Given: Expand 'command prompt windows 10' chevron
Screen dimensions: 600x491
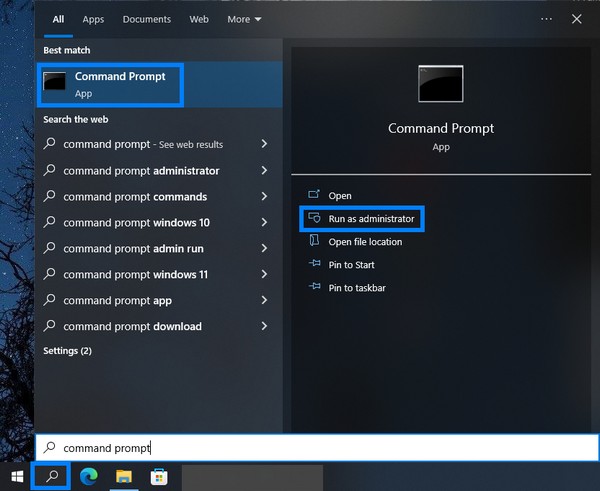Looking at the screenshot, I should tap(264, 222).
